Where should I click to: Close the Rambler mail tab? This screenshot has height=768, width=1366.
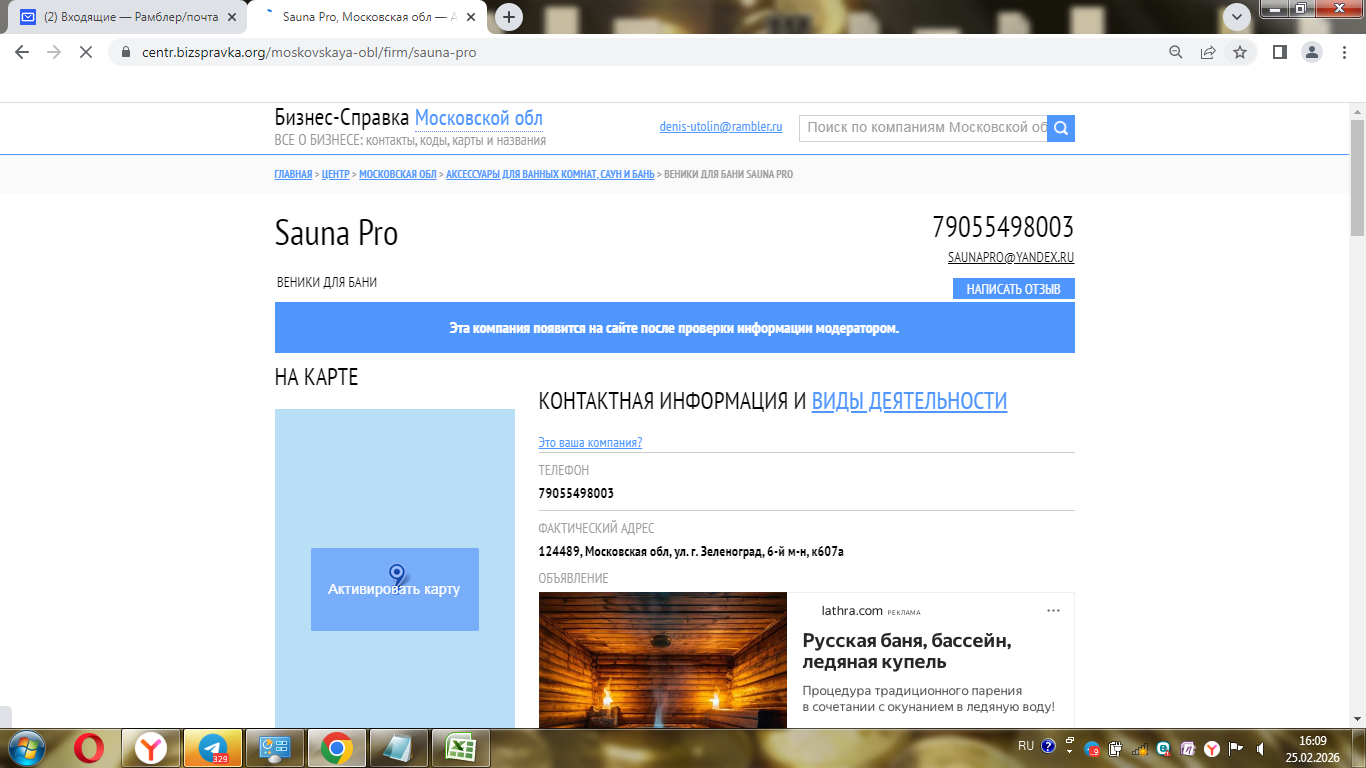[232, 17]
